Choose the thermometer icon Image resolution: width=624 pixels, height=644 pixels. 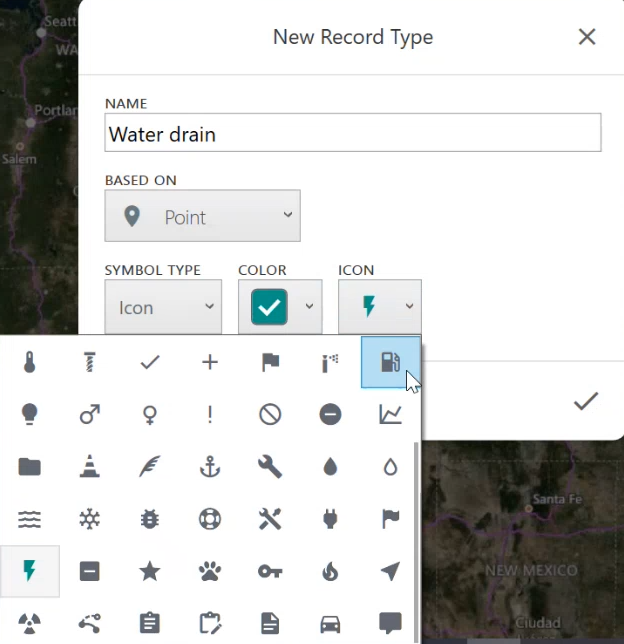[30, 363]
